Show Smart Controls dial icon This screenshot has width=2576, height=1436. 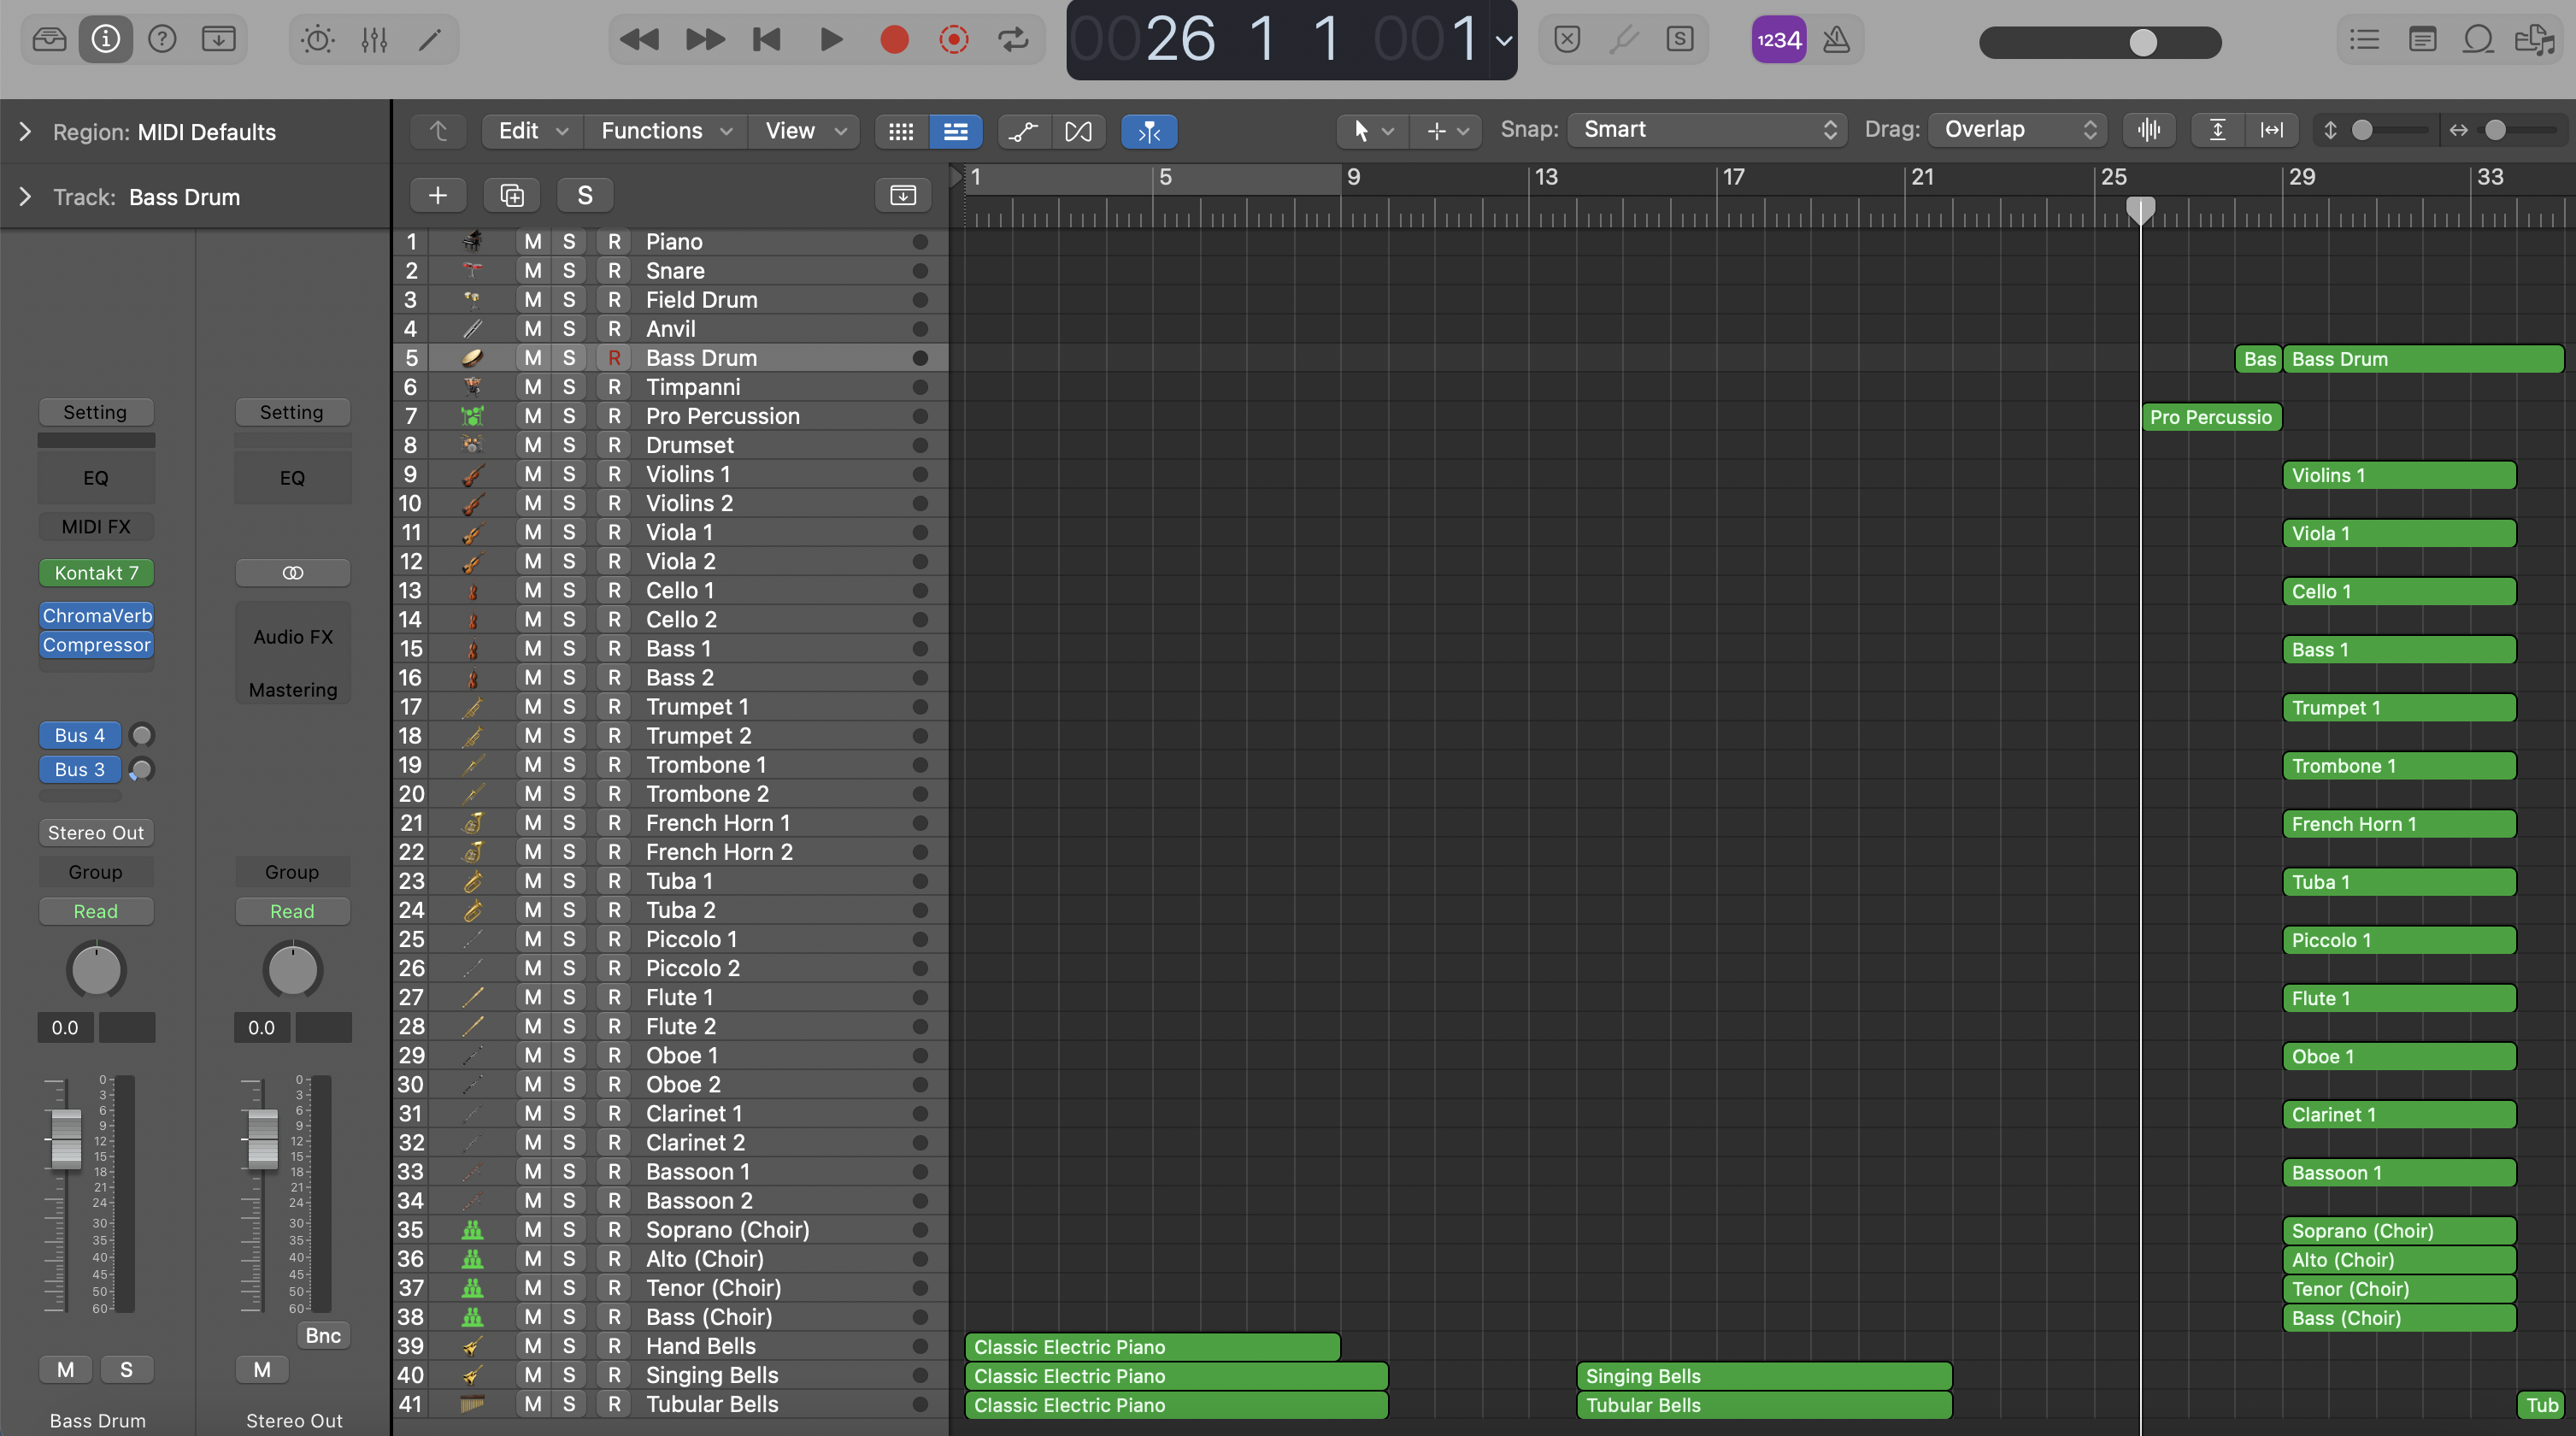pos(317,40)
